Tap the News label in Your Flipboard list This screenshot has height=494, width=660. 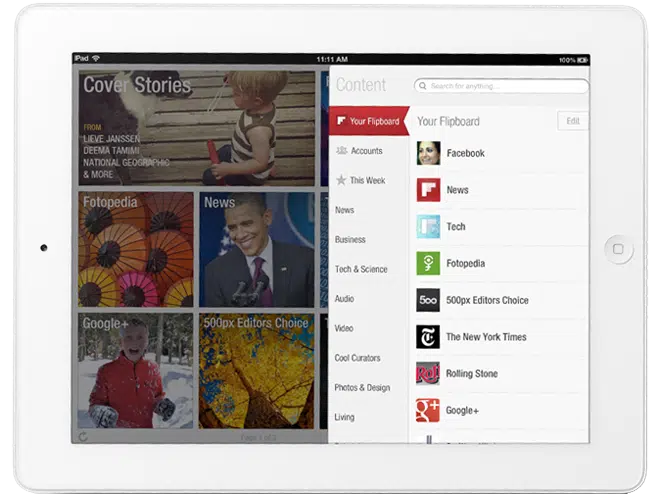pyautogui.click(x=458, y=190)
